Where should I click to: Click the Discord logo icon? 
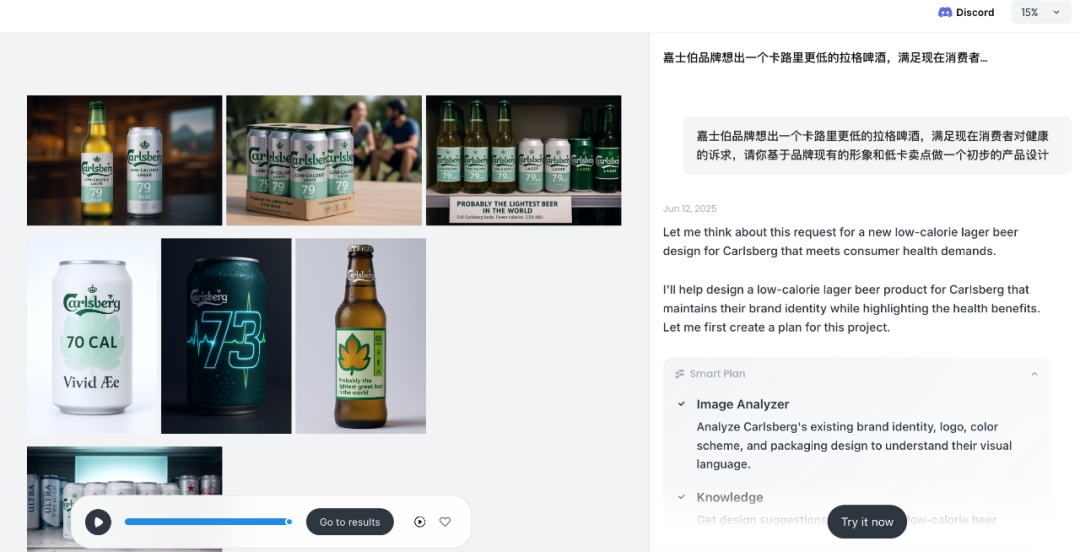[x=945, y=12]
